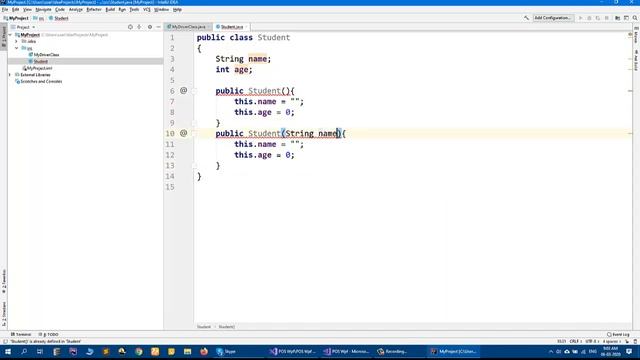The width and height of the screenshot is (640, 360).
Task: Select Student class in project tree
Action: [40, 61]
